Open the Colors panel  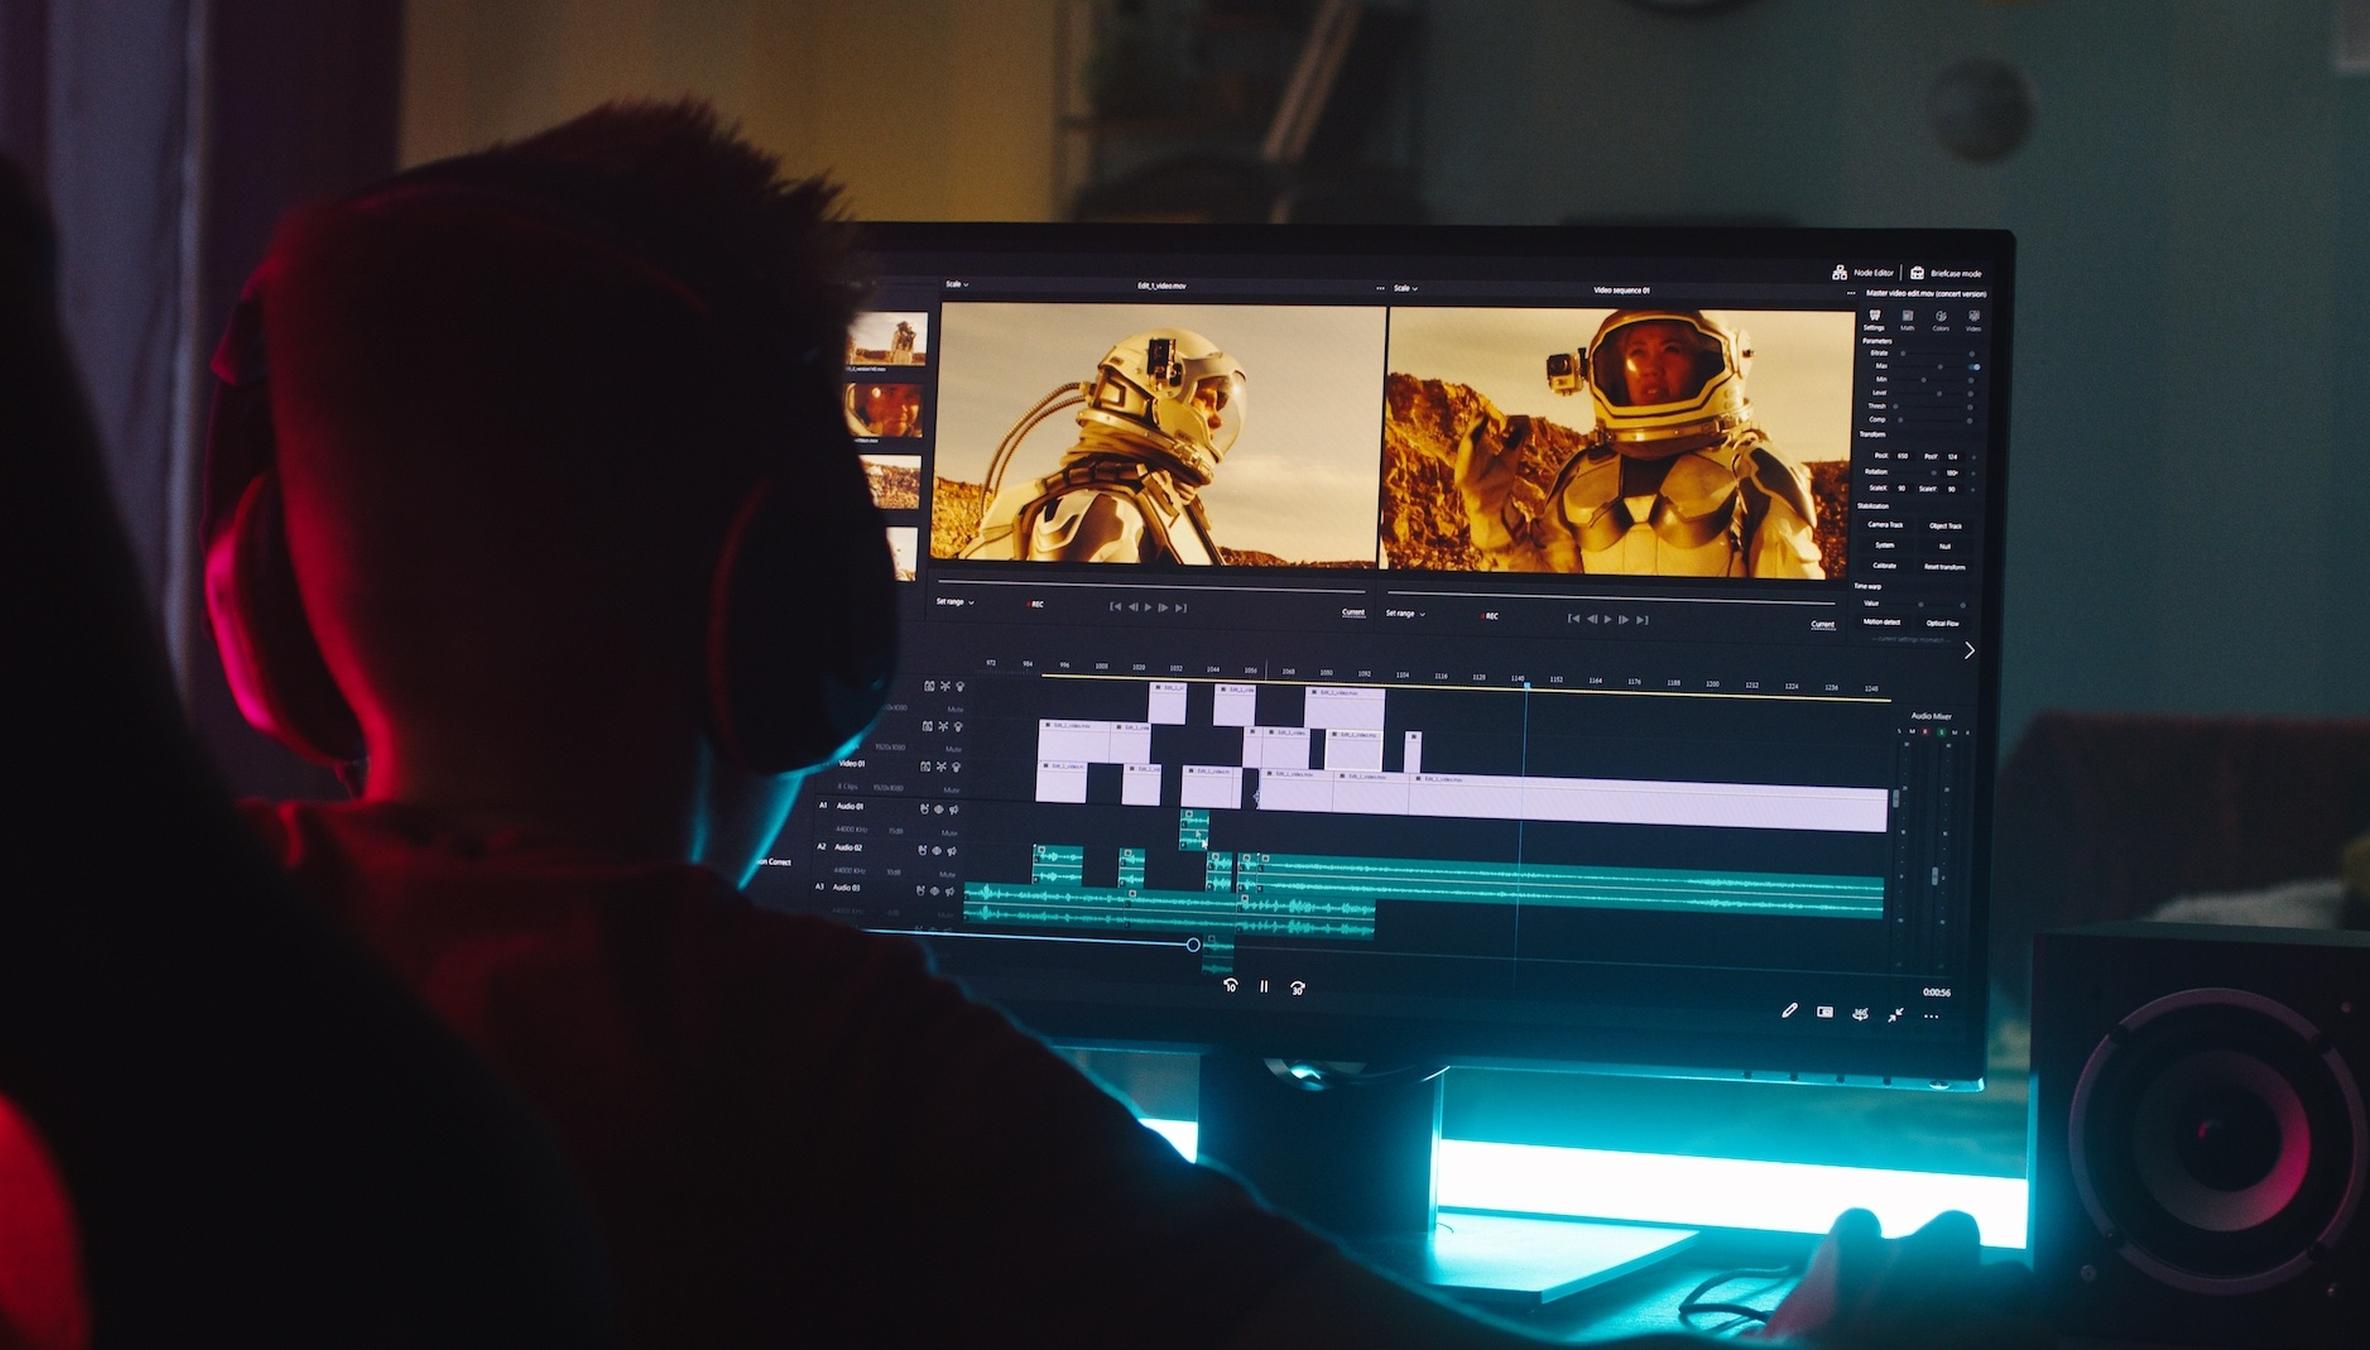(1941, 316)
